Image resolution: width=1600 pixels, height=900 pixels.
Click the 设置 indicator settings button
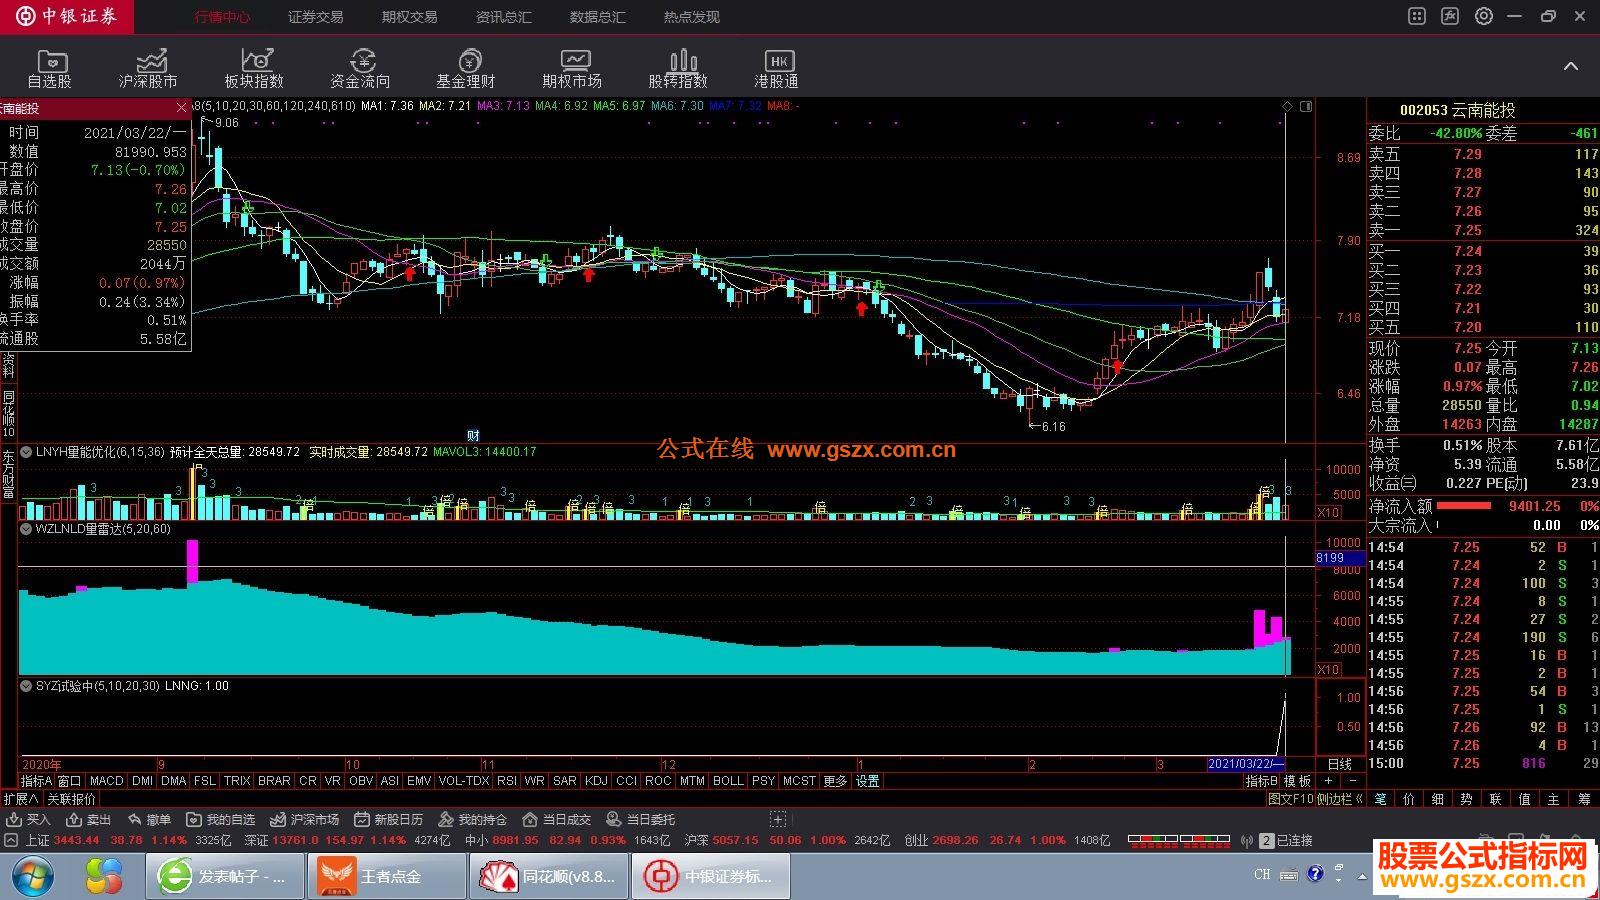point(867,781)
